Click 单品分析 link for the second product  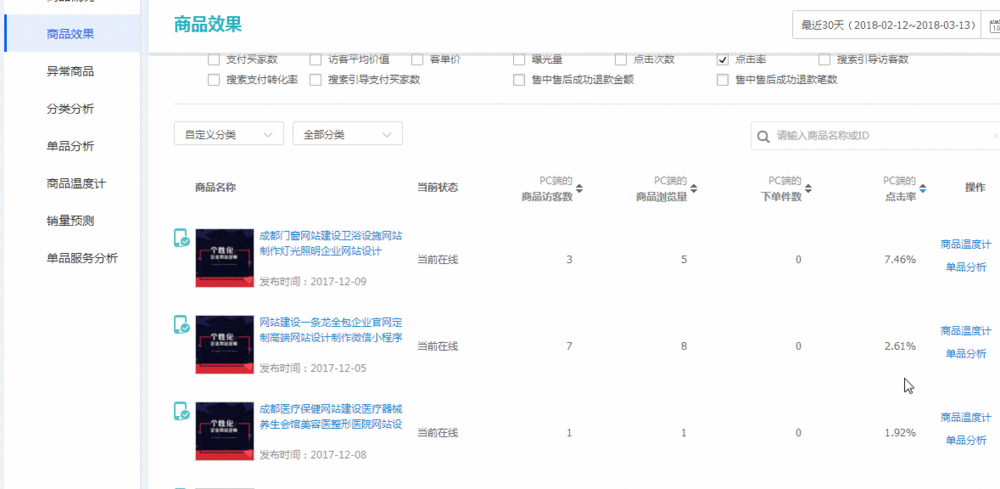965,354
